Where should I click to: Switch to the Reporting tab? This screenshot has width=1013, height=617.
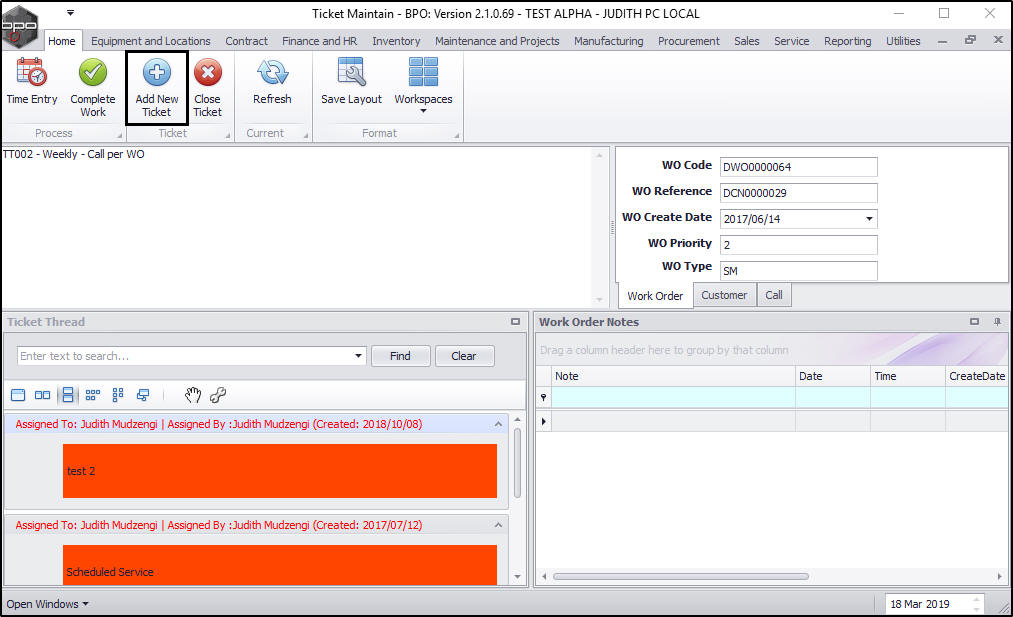(x=847, y=41)
